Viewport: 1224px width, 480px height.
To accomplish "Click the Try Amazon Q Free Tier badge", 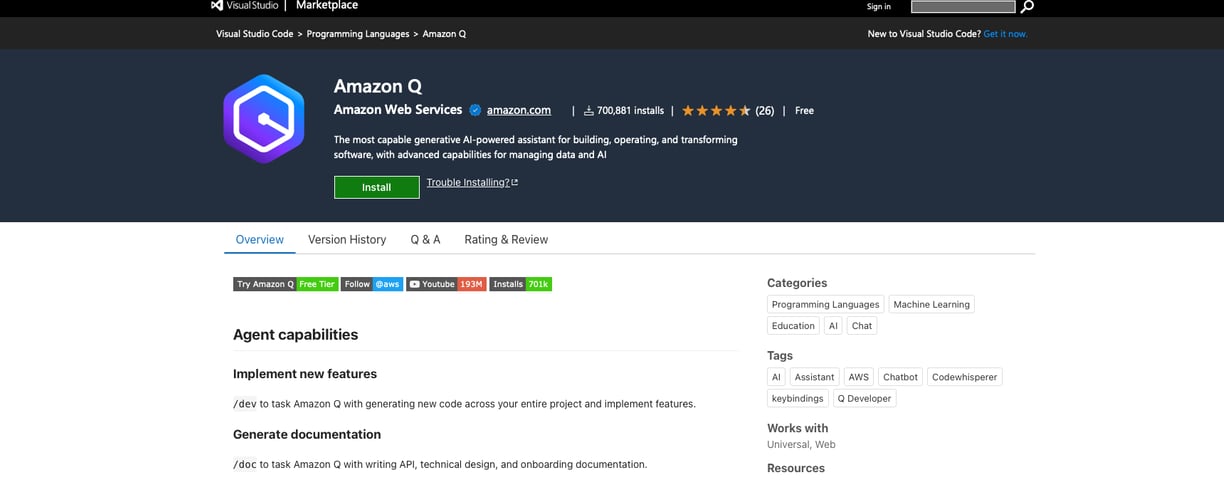I will 285,284.
